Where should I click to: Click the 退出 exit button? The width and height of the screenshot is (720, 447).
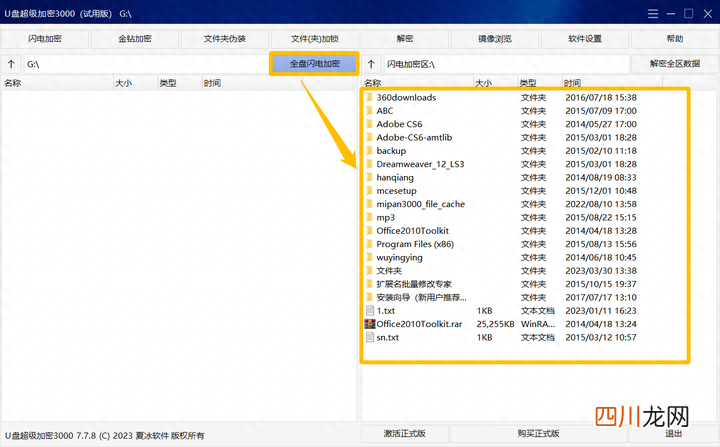click(674, 433)
